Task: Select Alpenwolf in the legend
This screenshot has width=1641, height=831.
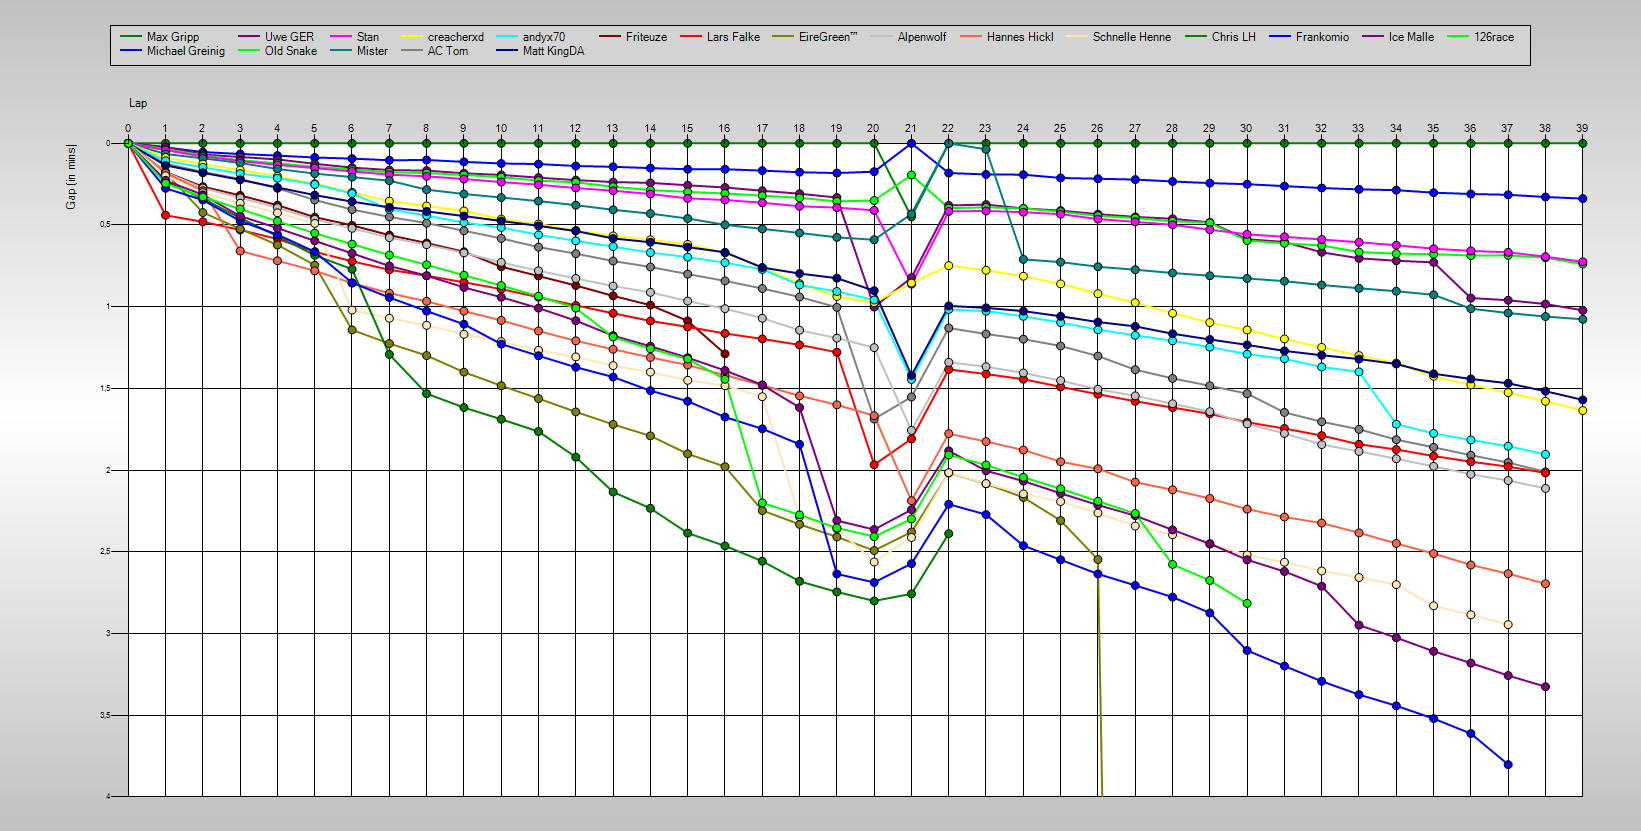Action: coord(922,37)
